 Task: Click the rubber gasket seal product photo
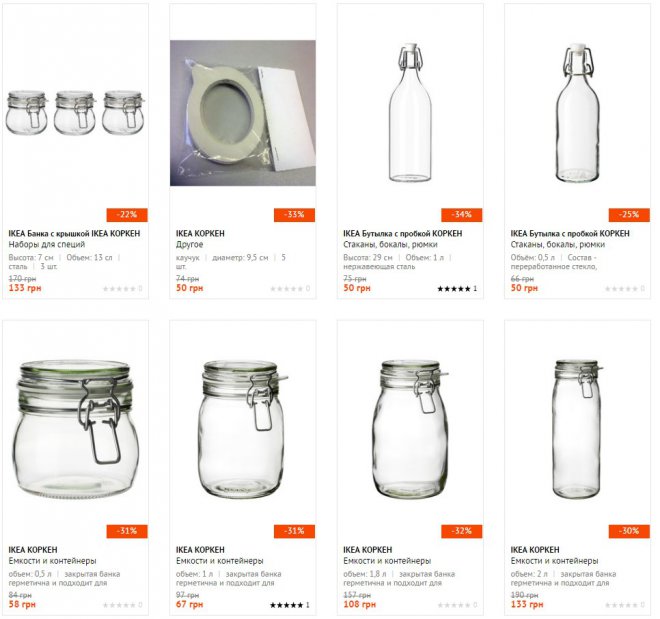[242, 112]
